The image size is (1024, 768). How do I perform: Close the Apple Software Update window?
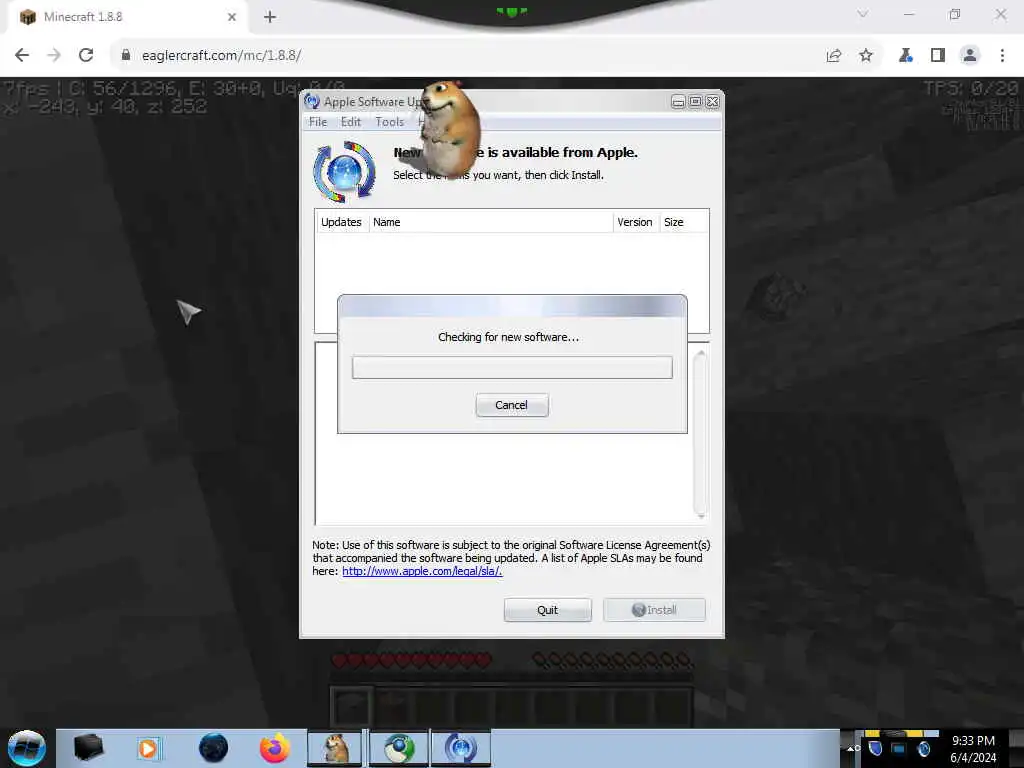712,102
